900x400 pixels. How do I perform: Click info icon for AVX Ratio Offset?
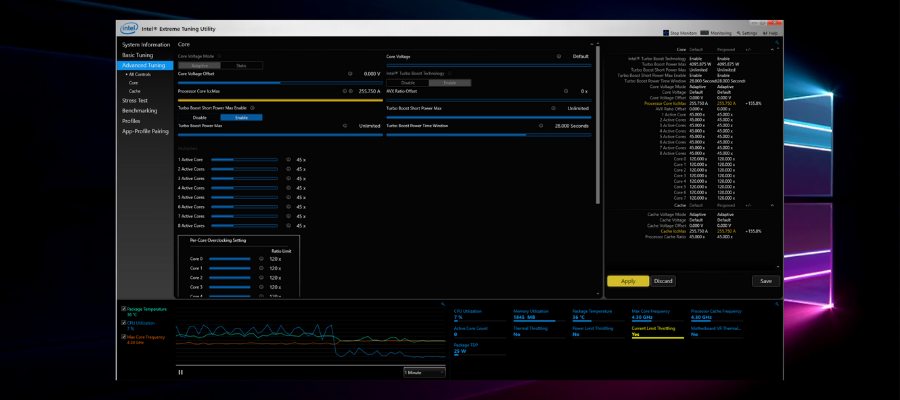point(565,91)
